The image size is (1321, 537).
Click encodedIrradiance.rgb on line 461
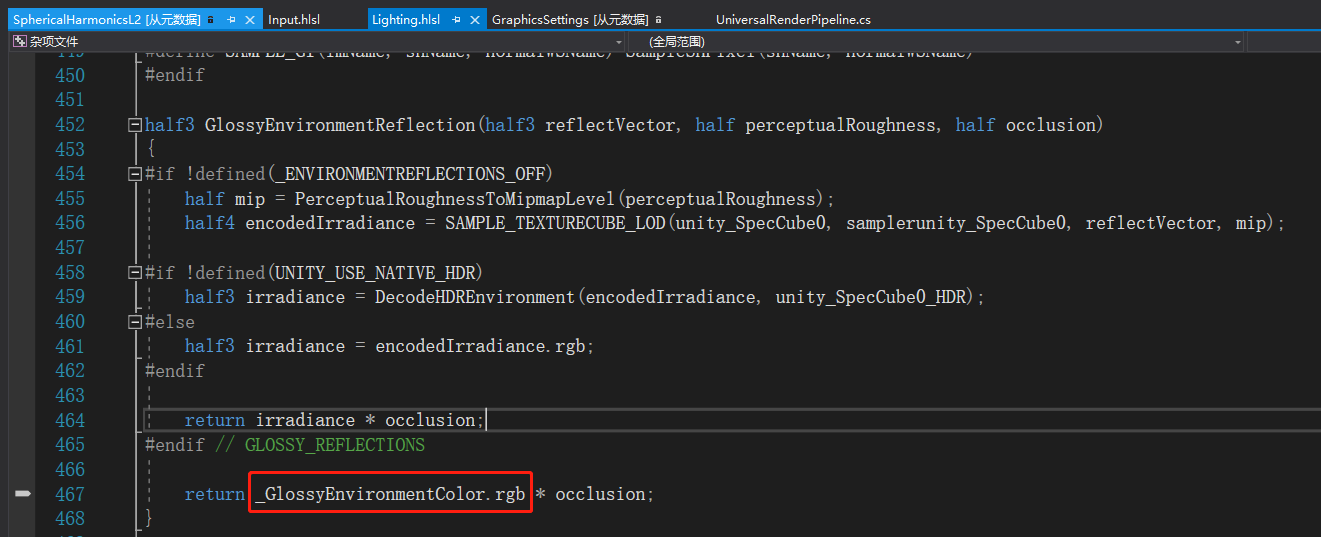(x=480, y=346)
